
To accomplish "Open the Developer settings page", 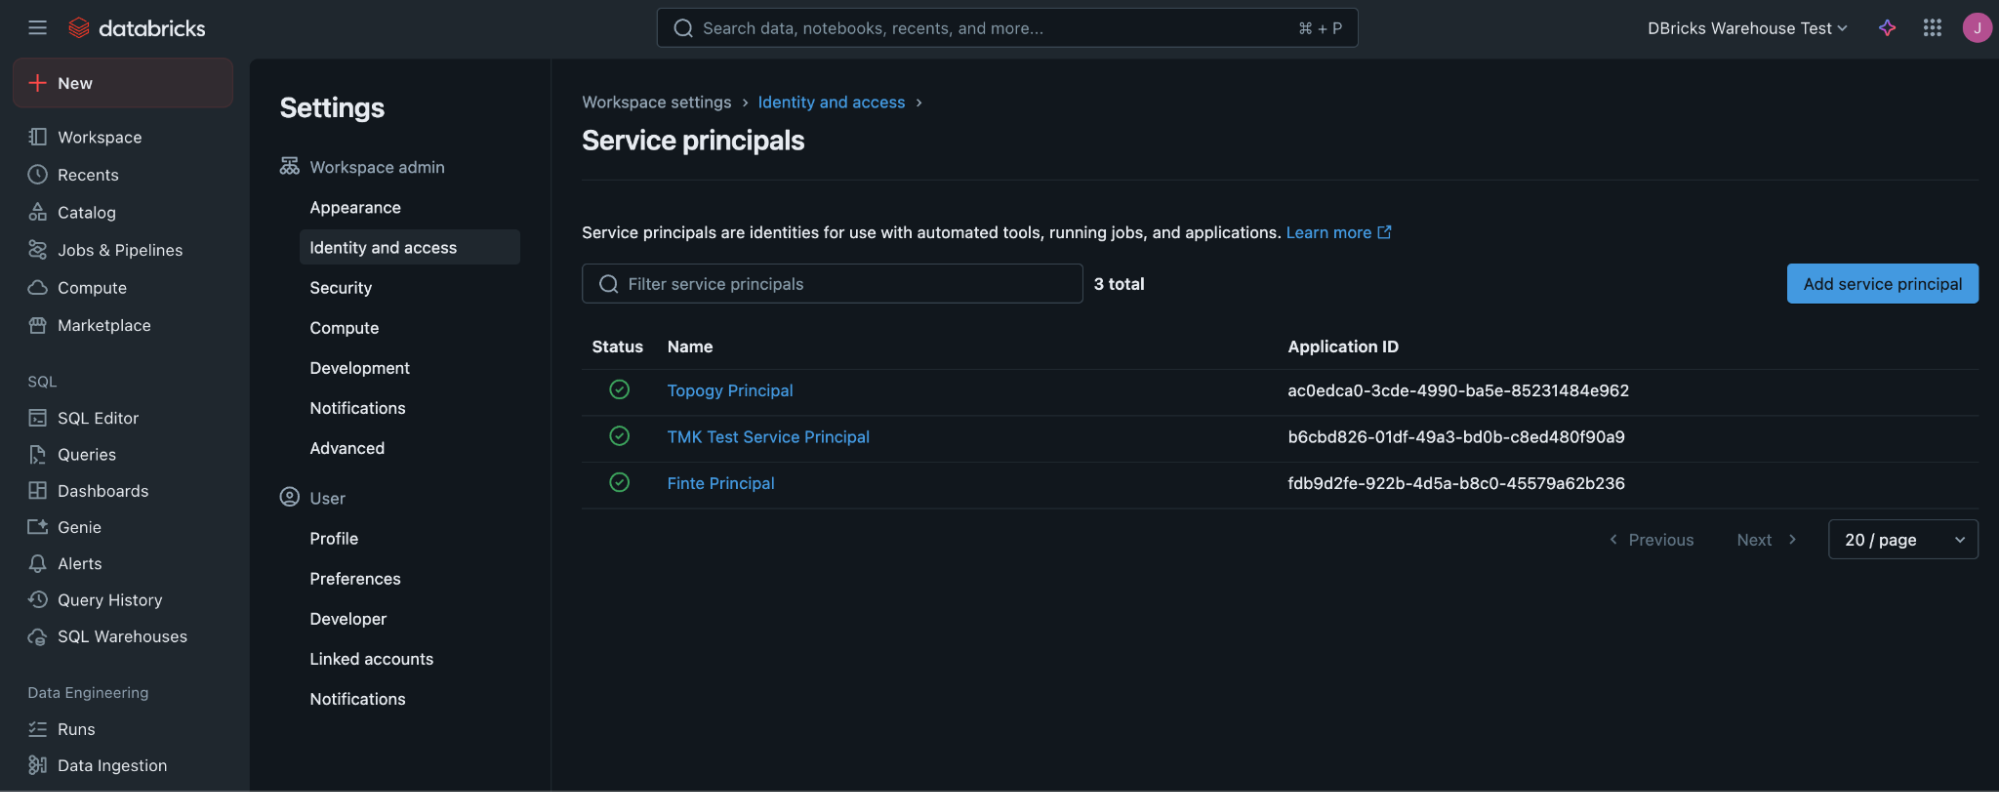I will 348,619.
